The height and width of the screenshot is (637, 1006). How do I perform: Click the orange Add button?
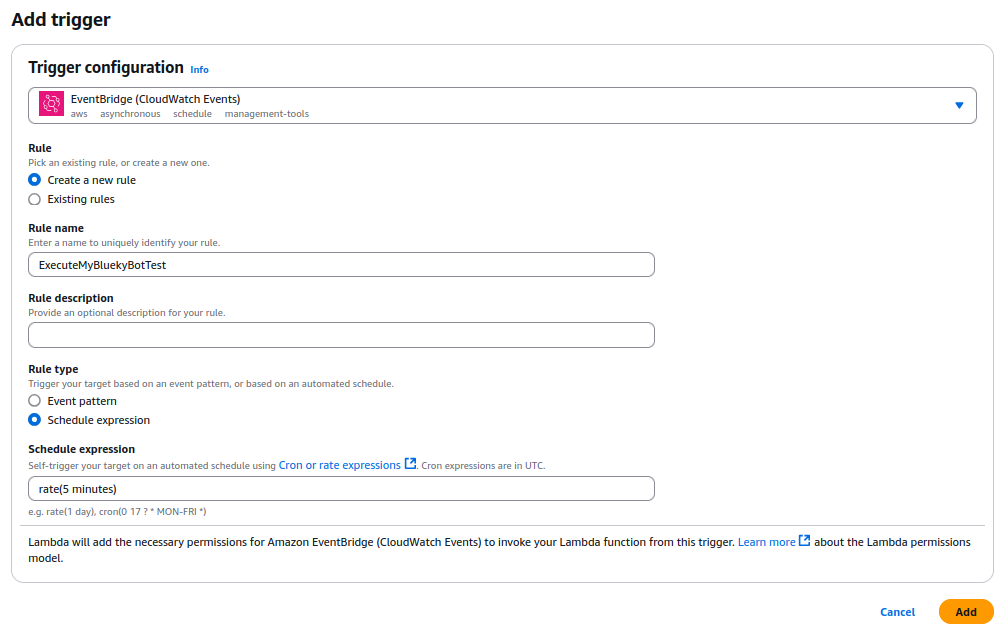pos(966,612)
